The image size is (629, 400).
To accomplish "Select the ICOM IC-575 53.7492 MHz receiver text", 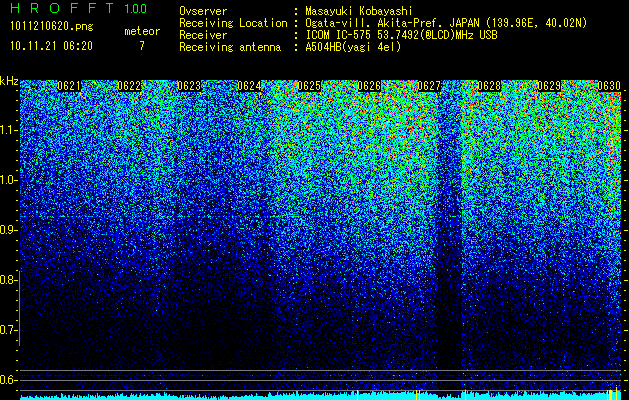I will pos(401,35).
